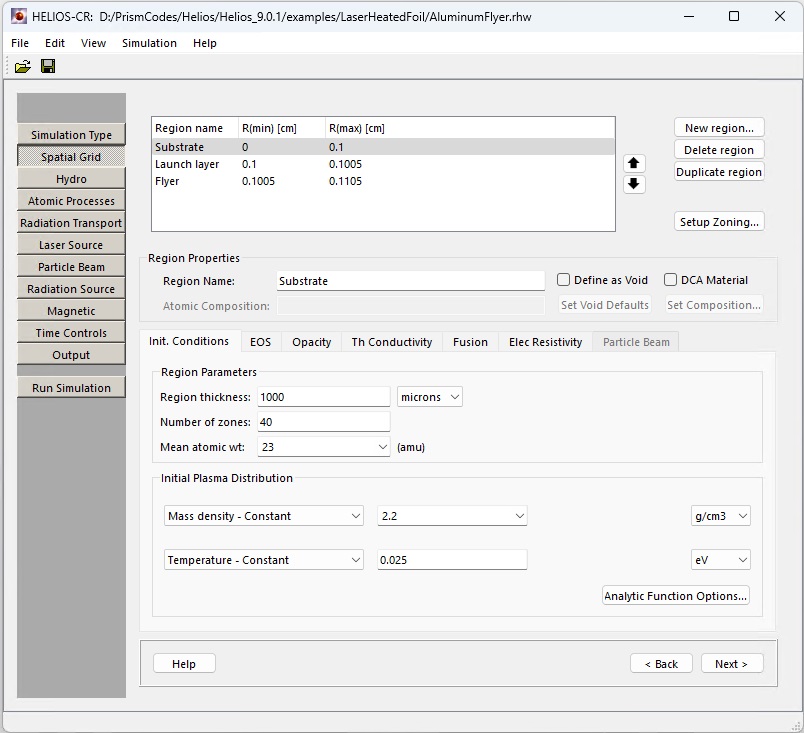Click the Open file folder icon

tap(22, 67)
